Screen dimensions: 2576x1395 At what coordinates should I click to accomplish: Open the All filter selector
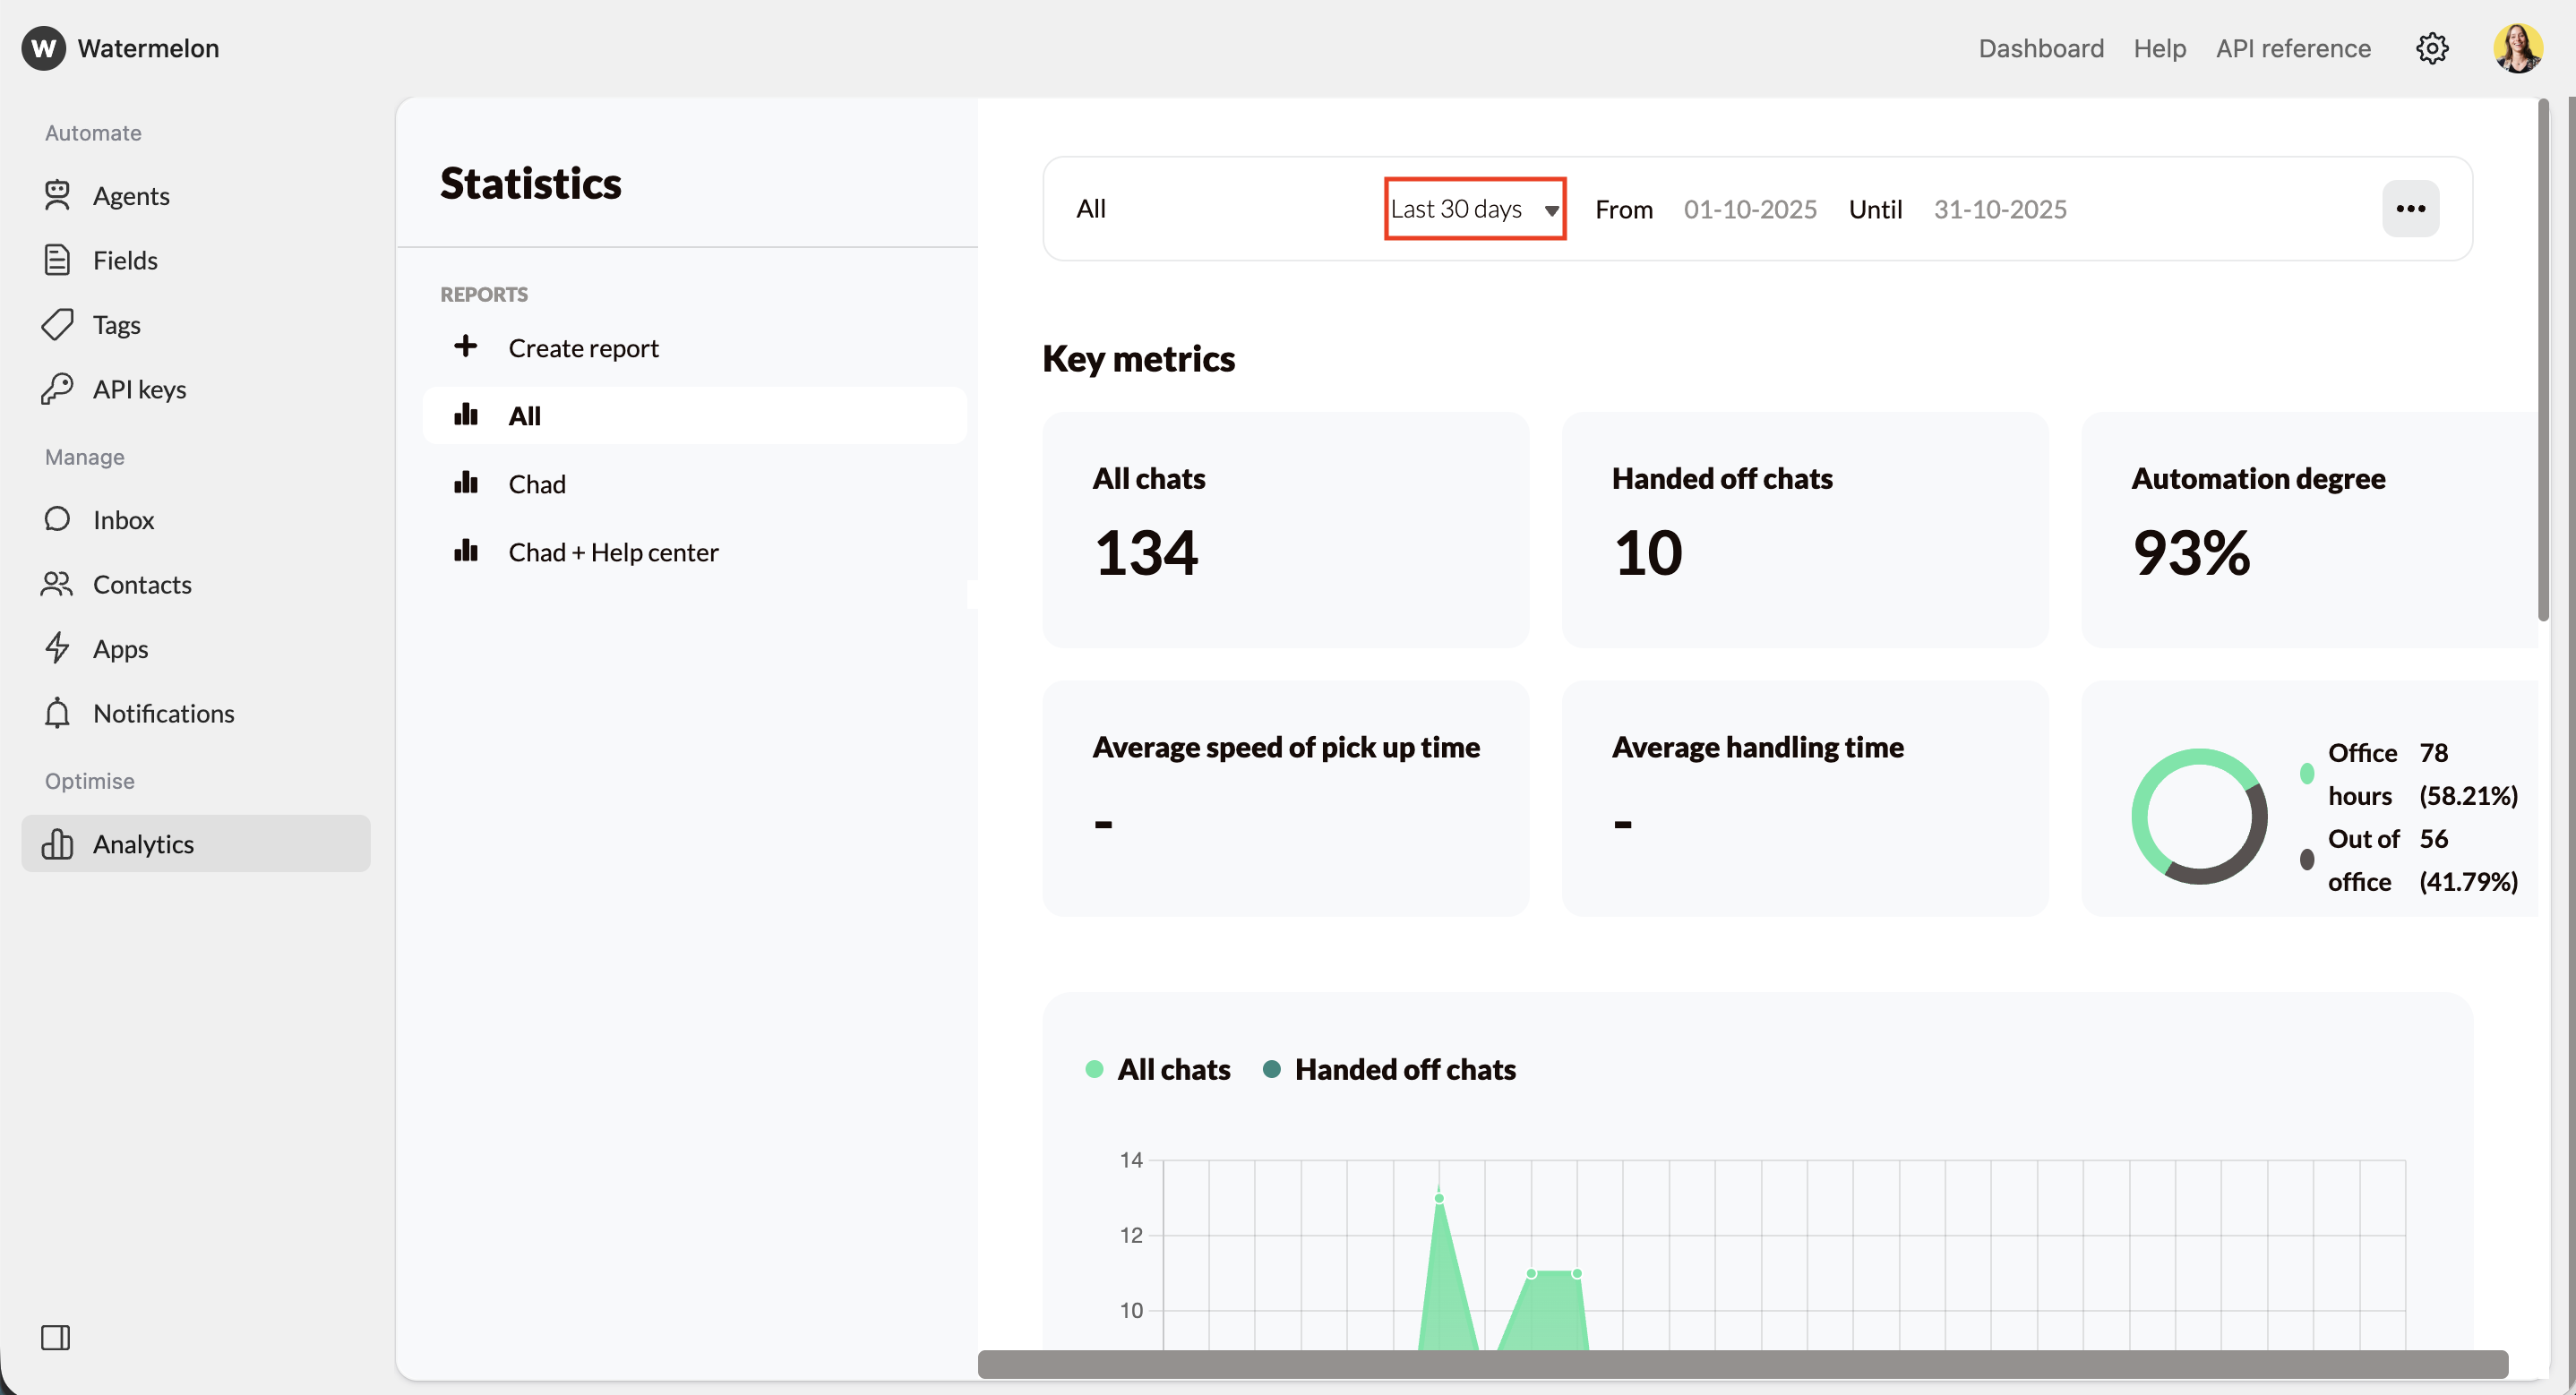coord(1091,209)
